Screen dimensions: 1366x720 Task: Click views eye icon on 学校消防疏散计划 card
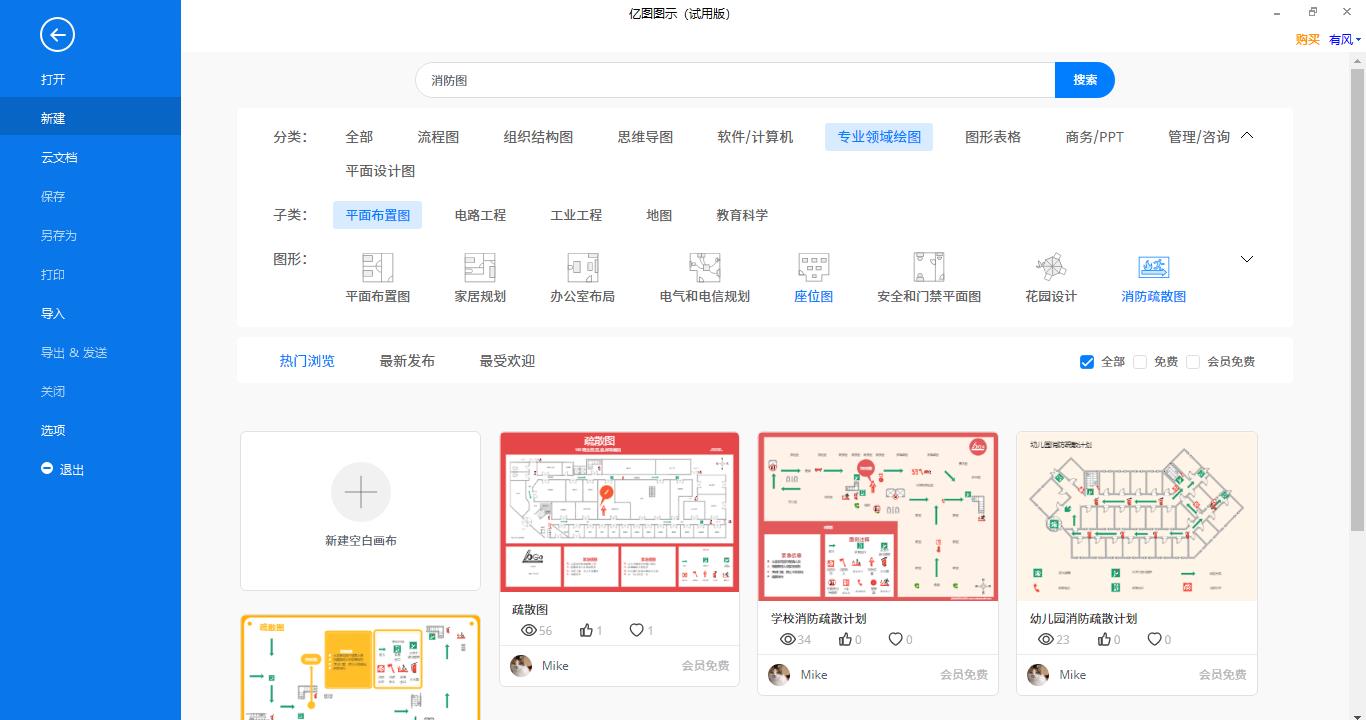pyautogui.click(x=788, y=639)
